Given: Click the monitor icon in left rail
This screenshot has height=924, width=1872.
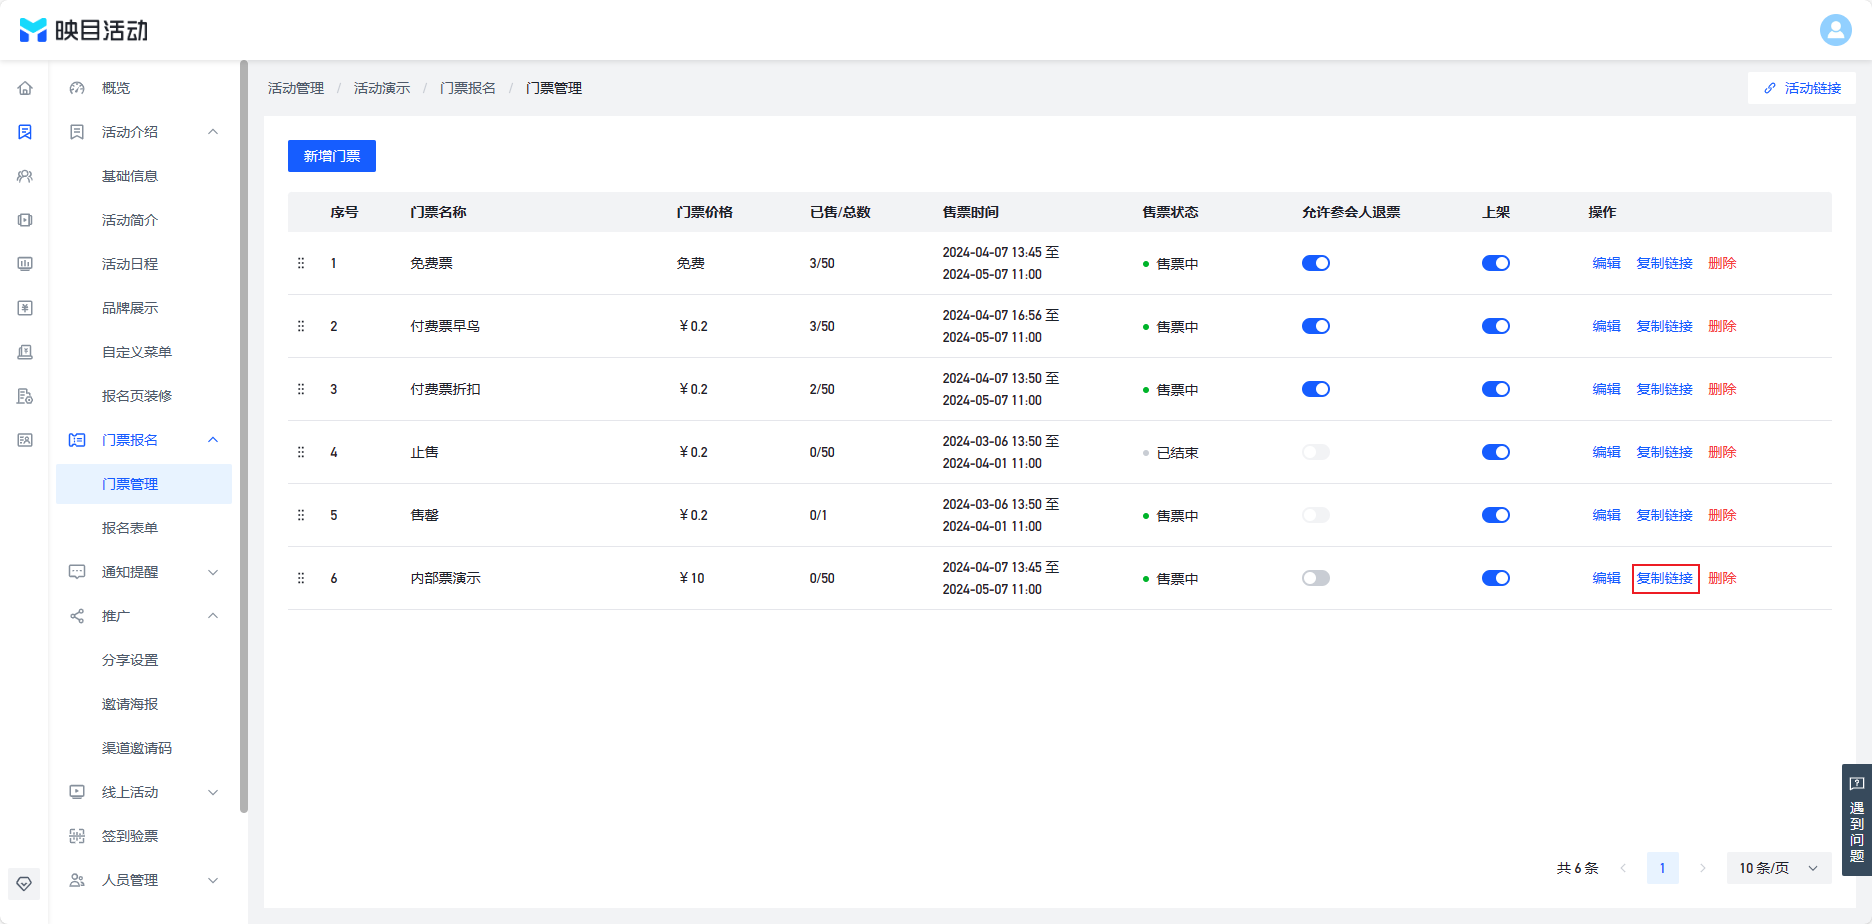Looking at the screenshot, I should pos(25,264).
